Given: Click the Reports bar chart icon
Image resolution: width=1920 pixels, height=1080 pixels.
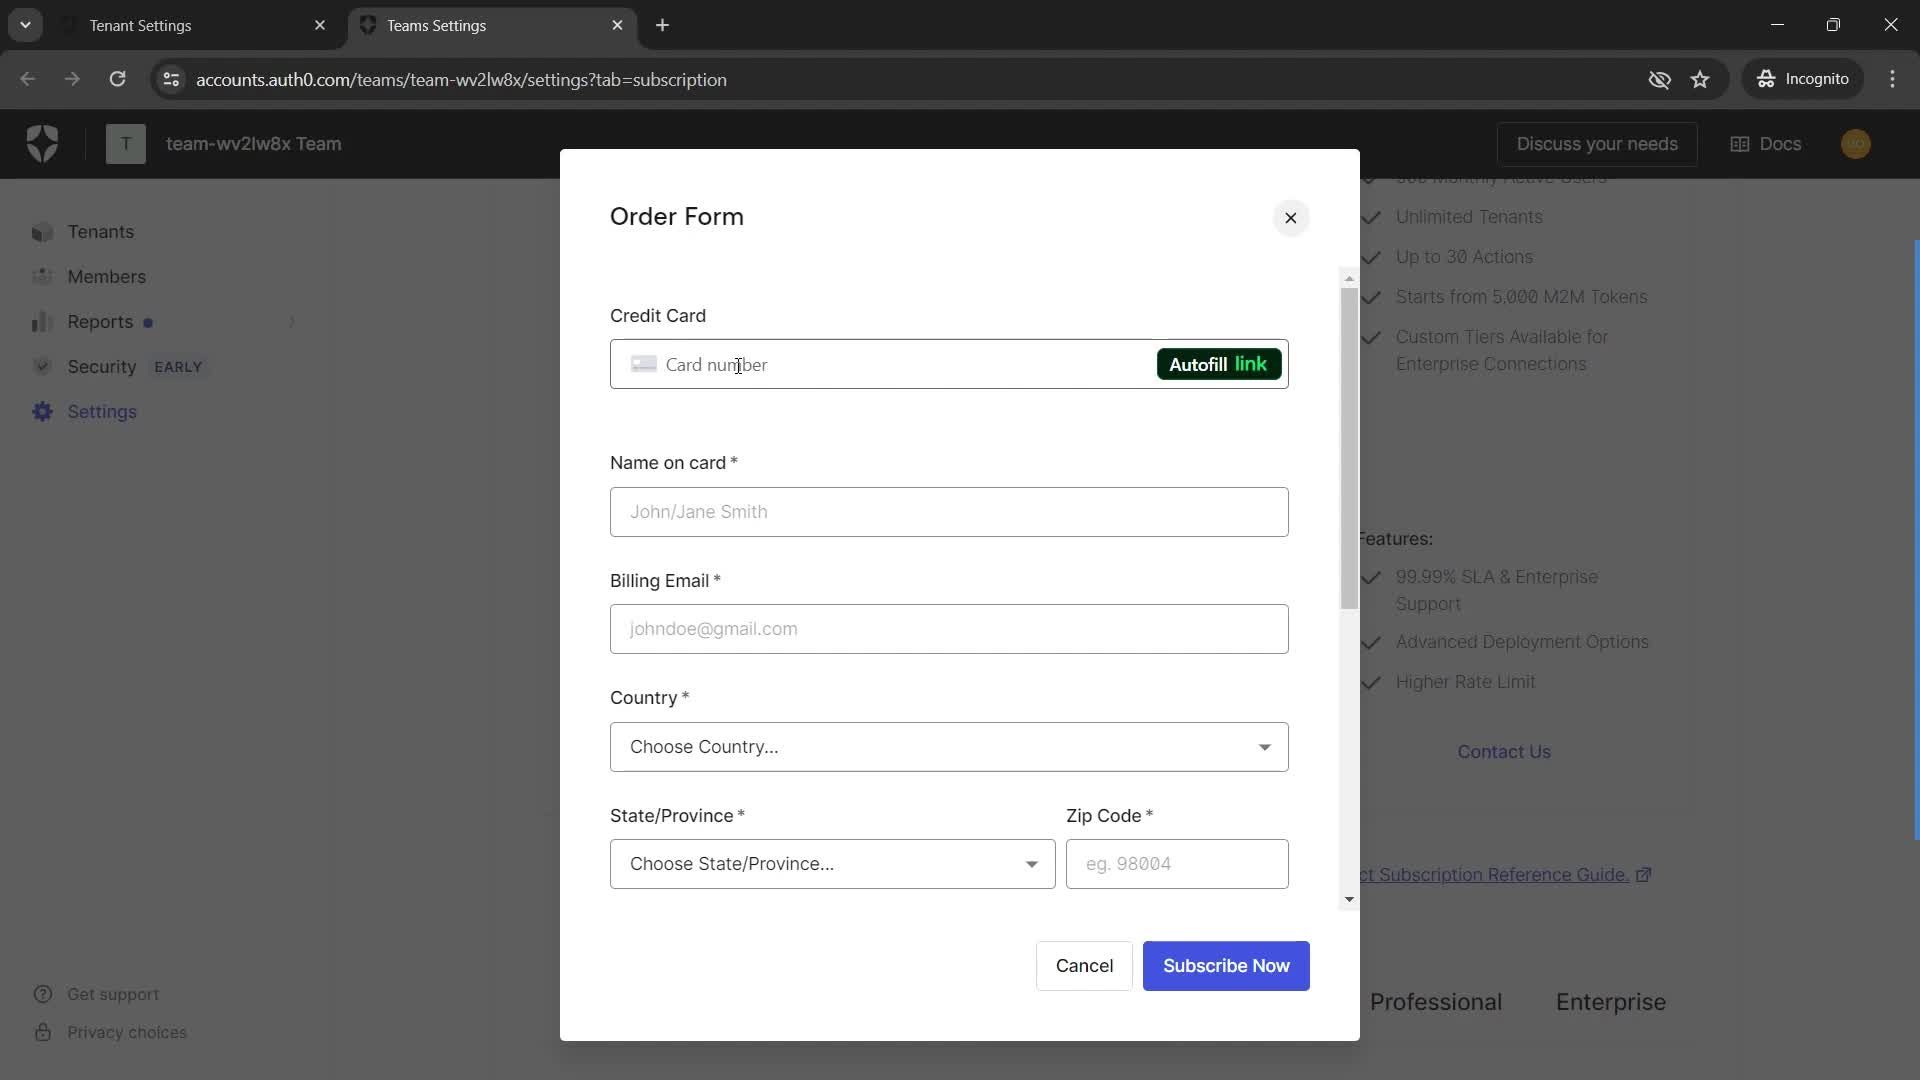Looking at the screenshot, I should click(x=42, y=322).
